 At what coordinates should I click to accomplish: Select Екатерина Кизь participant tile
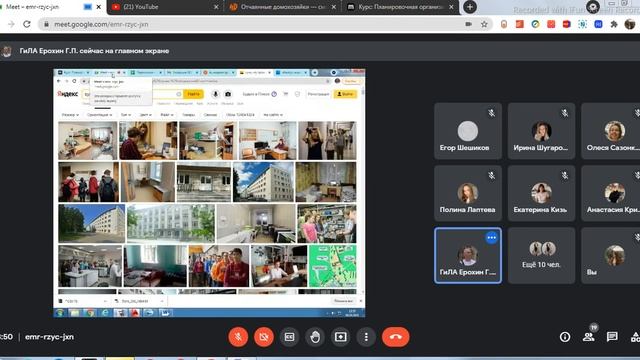541,193
